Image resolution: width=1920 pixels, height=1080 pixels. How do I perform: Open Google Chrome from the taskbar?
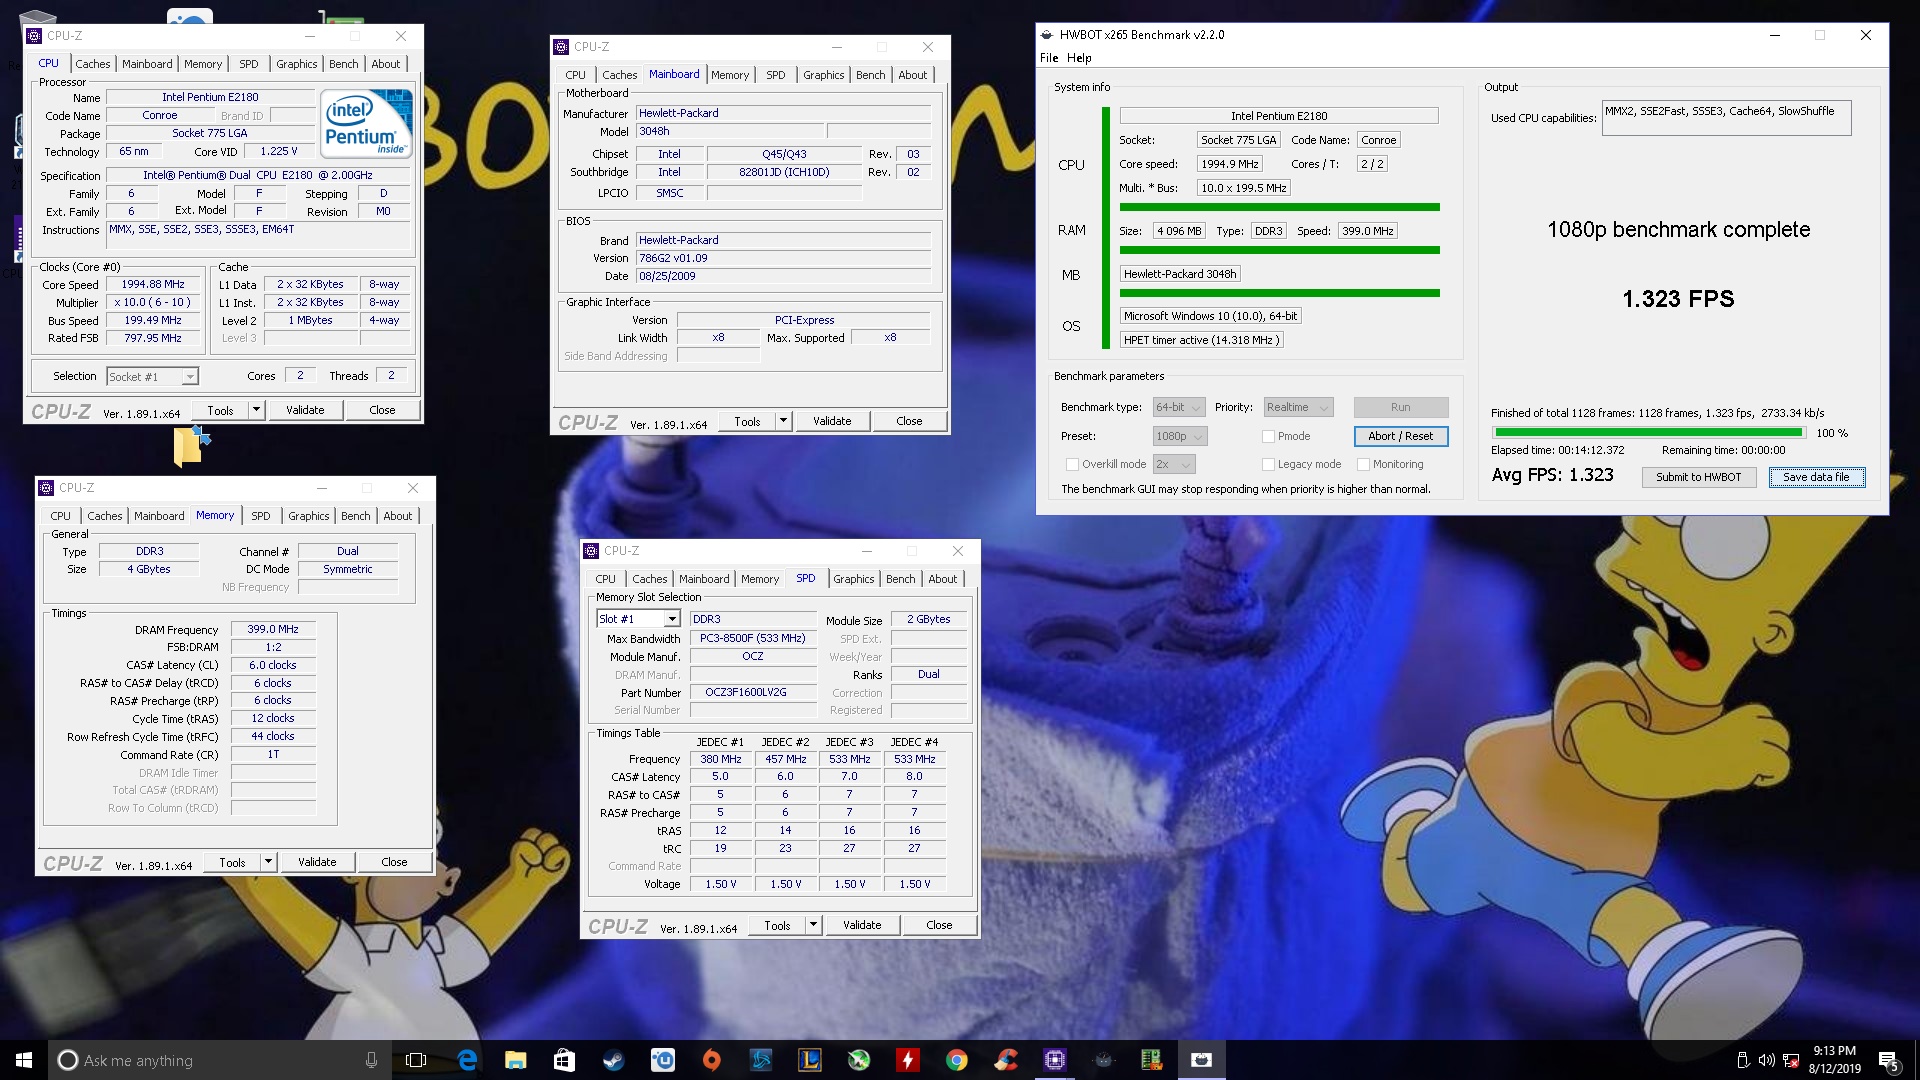pyautogui.click(x=957, y=1060)
